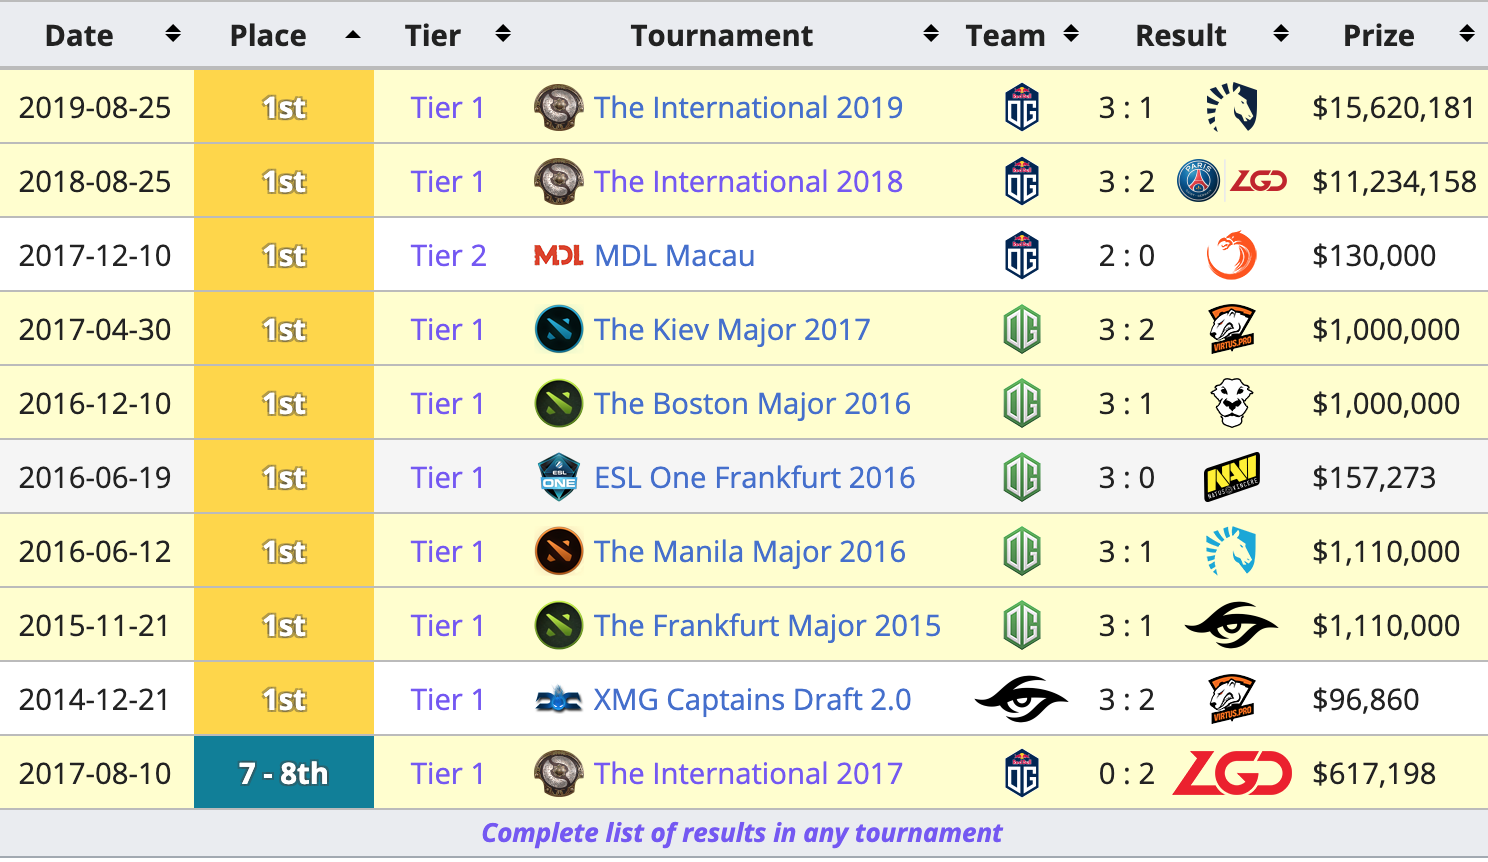Viewport: 1488px width, 862px height.
Task: Click the green OG logo in Boston Major row
Action: click(1022, 403)
